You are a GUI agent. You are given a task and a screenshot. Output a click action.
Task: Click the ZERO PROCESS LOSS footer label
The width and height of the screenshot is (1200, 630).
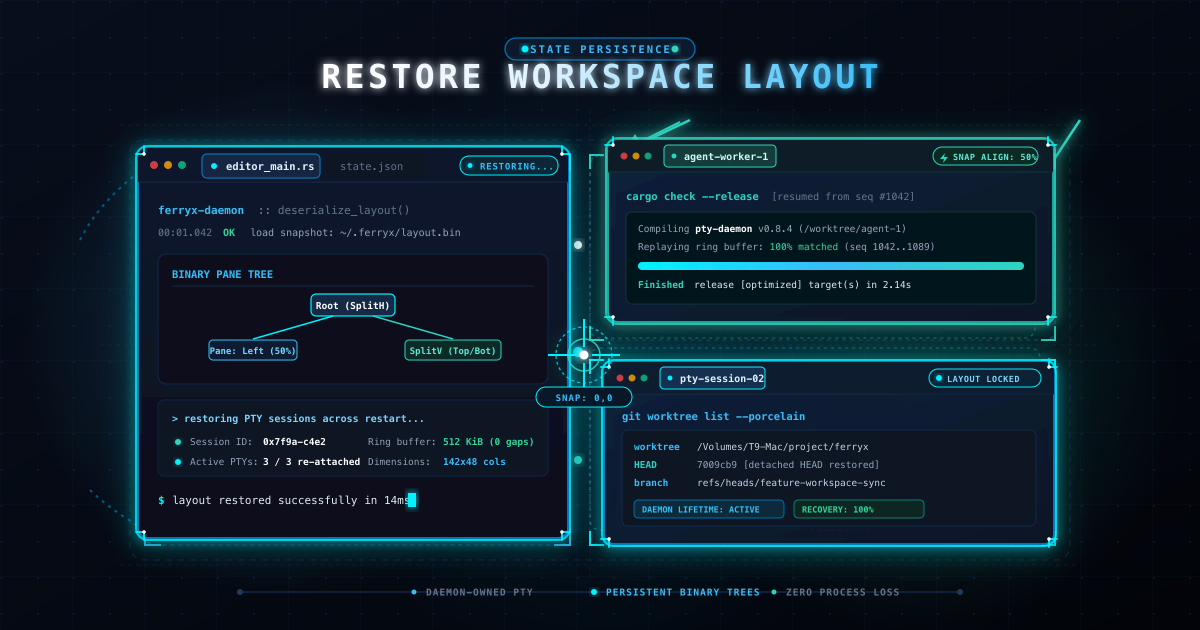click(842, 592)
